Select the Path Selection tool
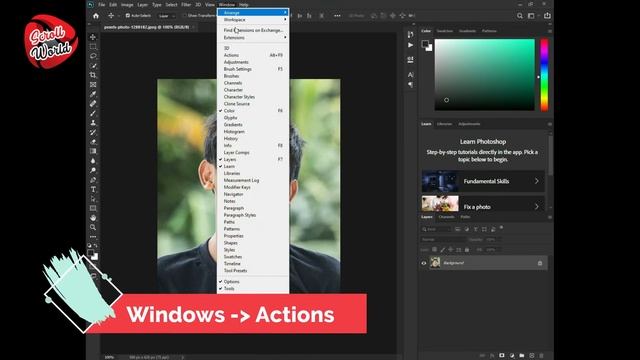Viewport: 640px width, 360px height. coord(93,199)
